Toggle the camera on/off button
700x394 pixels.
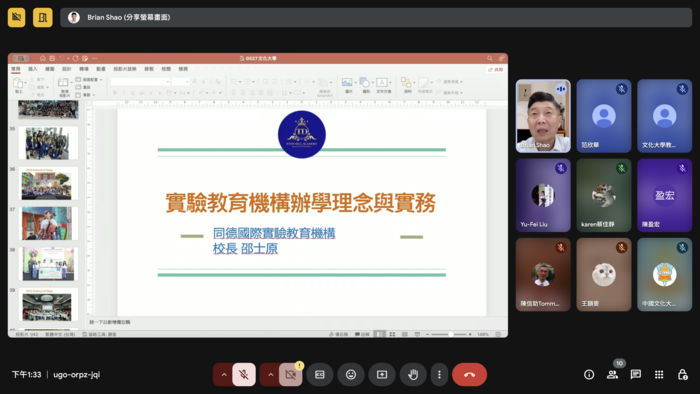291,374
